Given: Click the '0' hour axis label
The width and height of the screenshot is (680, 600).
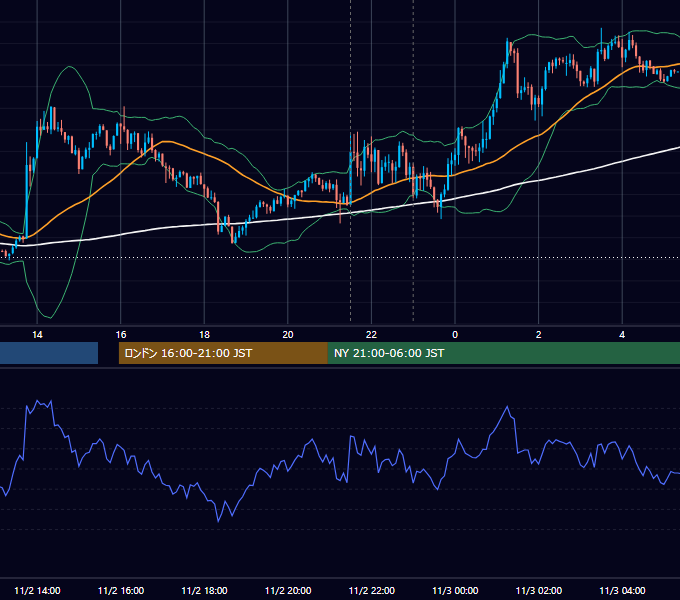Looking at the screenshot, I should (x=455, y=335).
